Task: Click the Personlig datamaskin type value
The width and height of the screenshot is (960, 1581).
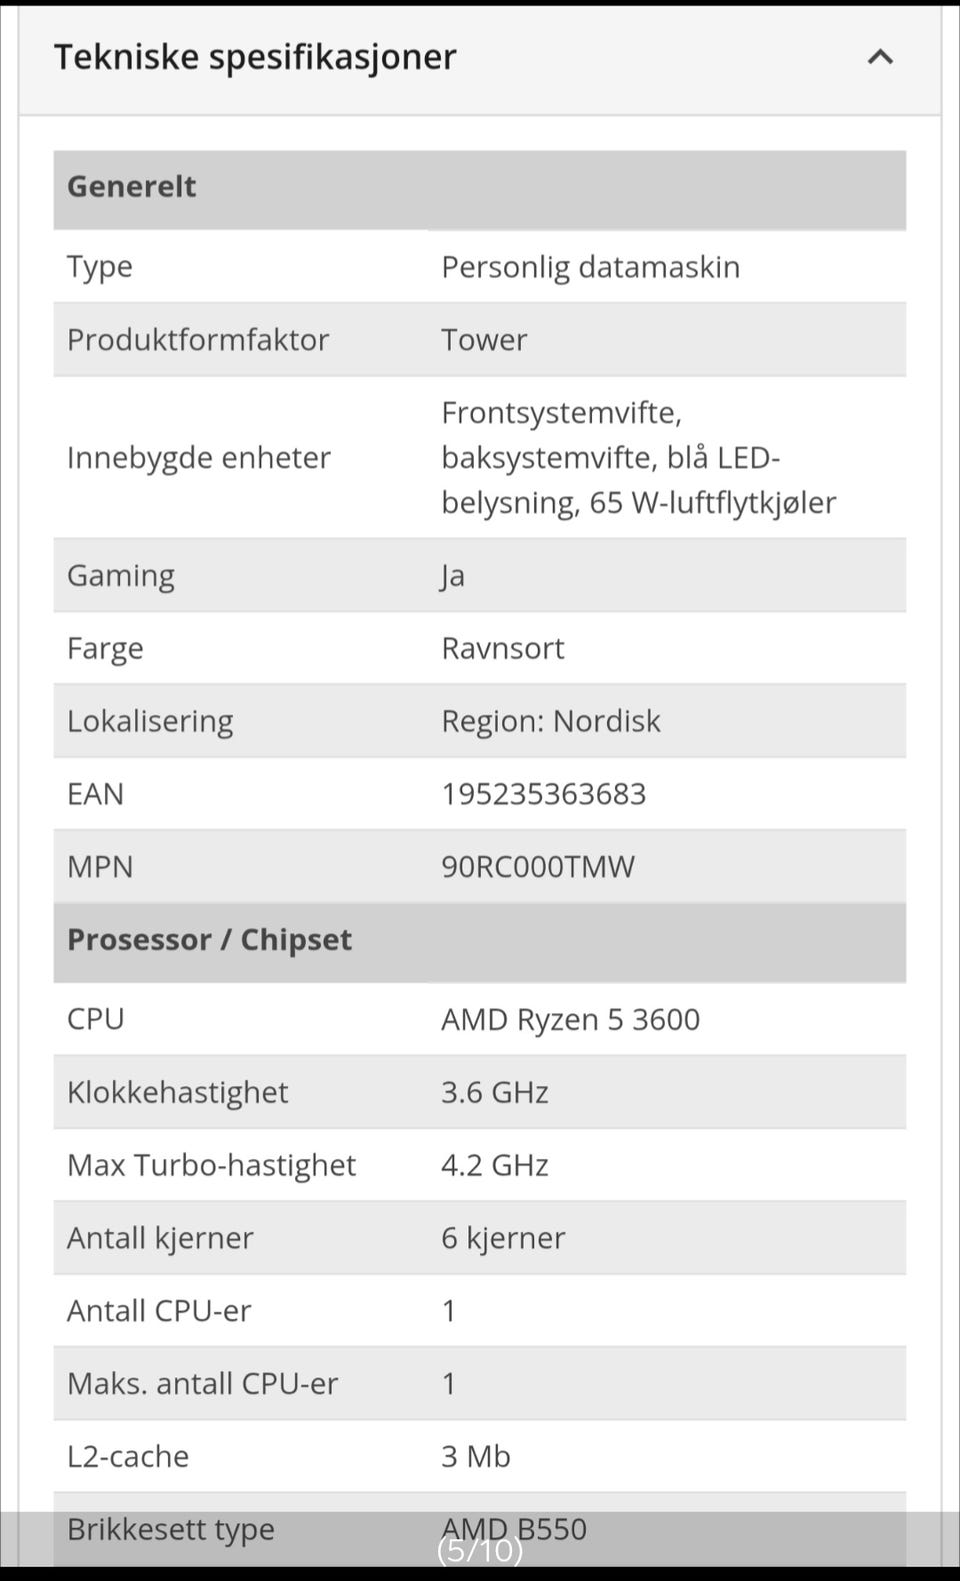Action: pos(590,267)
